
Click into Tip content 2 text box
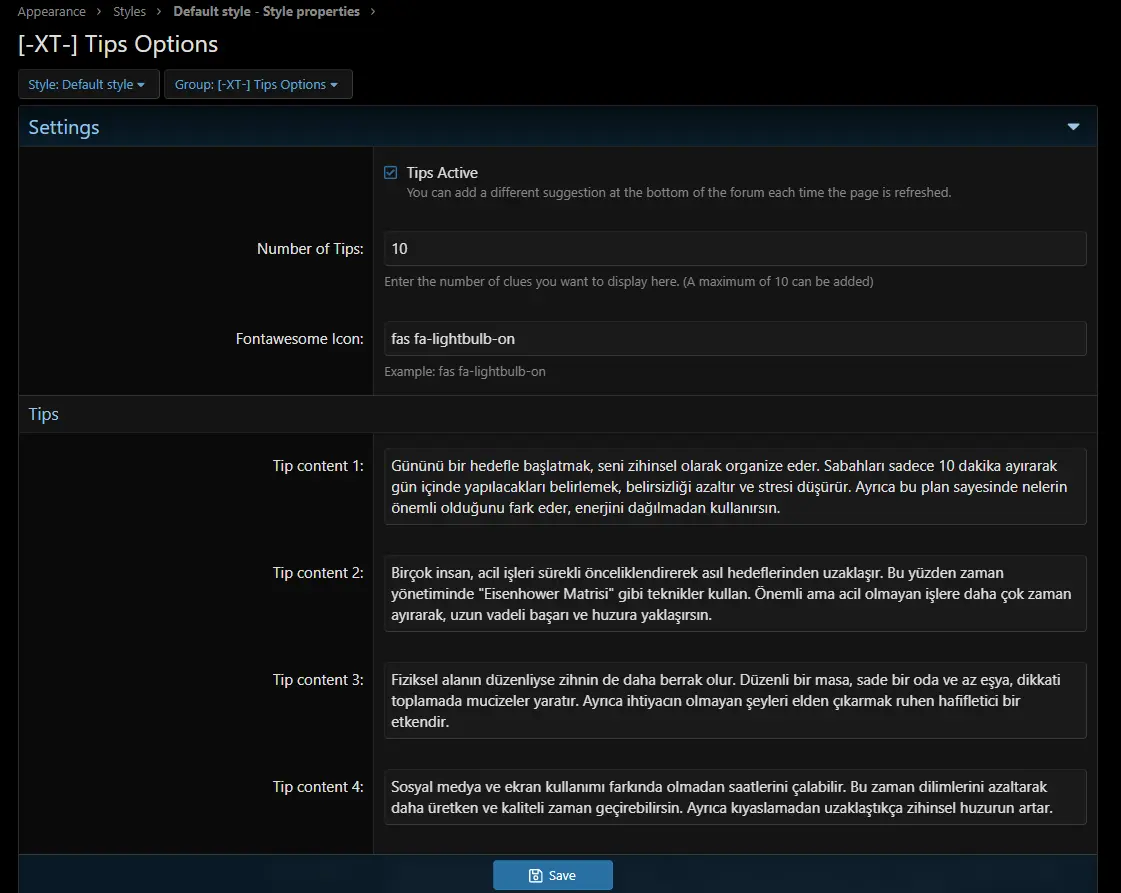[x=734, y=594]
